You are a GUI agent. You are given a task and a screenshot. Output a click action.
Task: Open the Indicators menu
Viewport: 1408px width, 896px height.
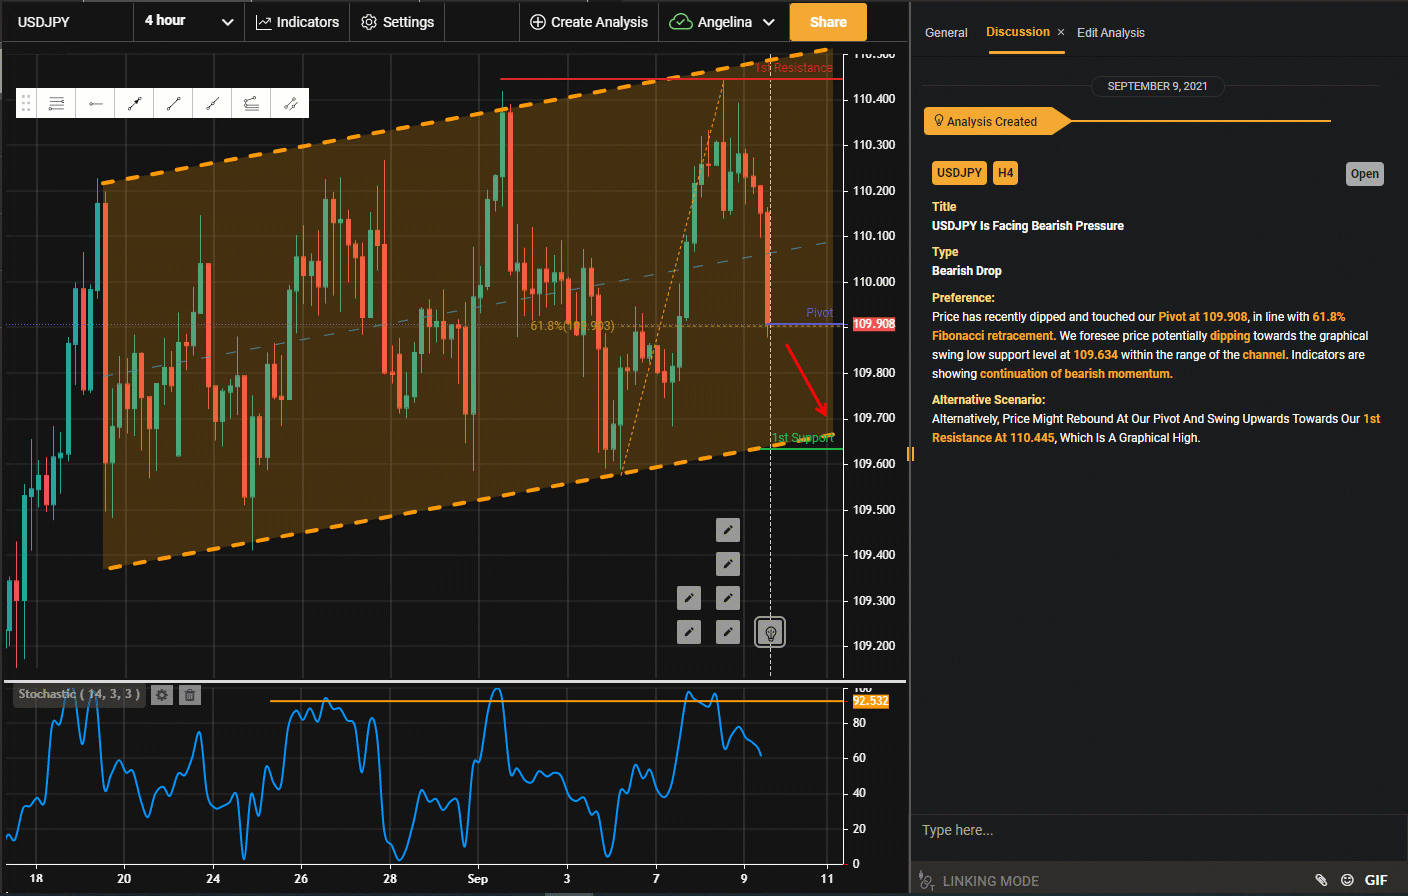coord(297,21)
